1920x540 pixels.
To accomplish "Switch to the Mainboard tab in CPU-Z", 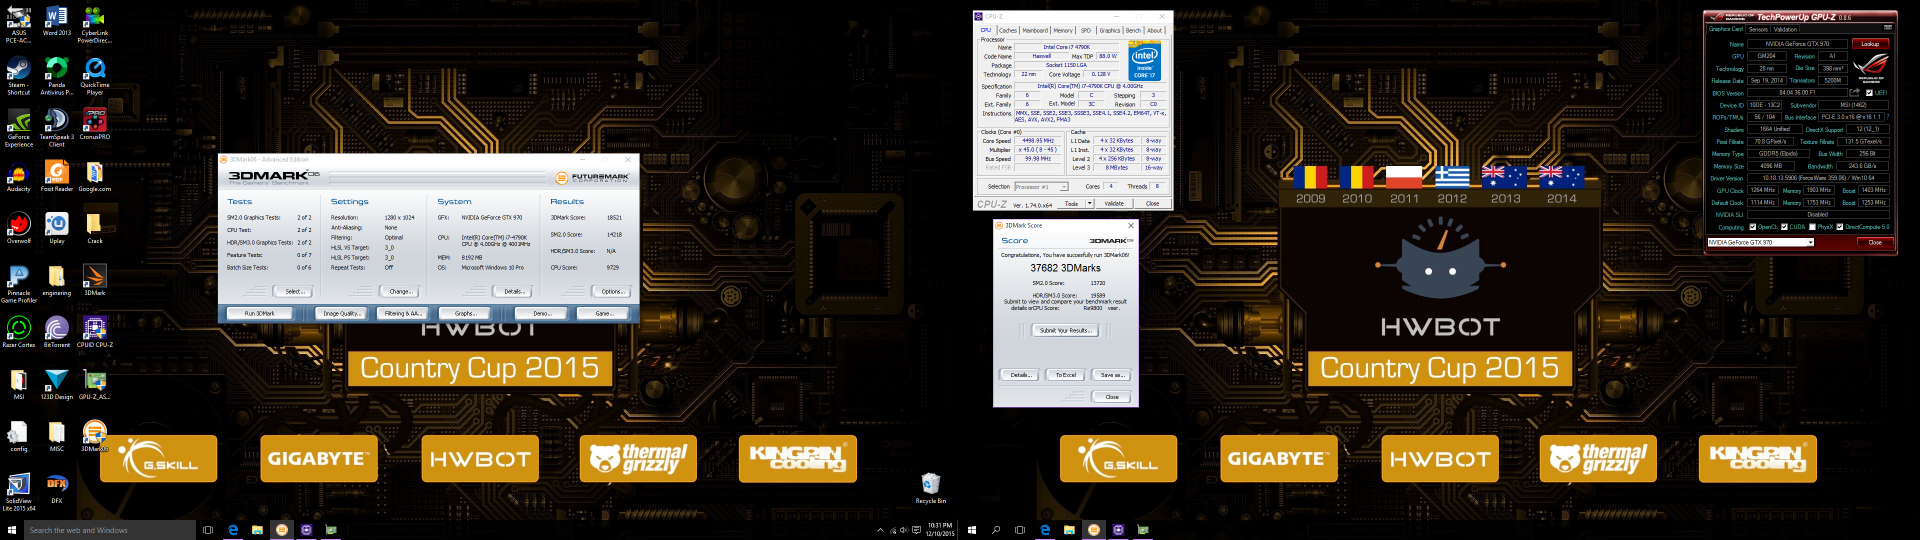I will 1035,30.
